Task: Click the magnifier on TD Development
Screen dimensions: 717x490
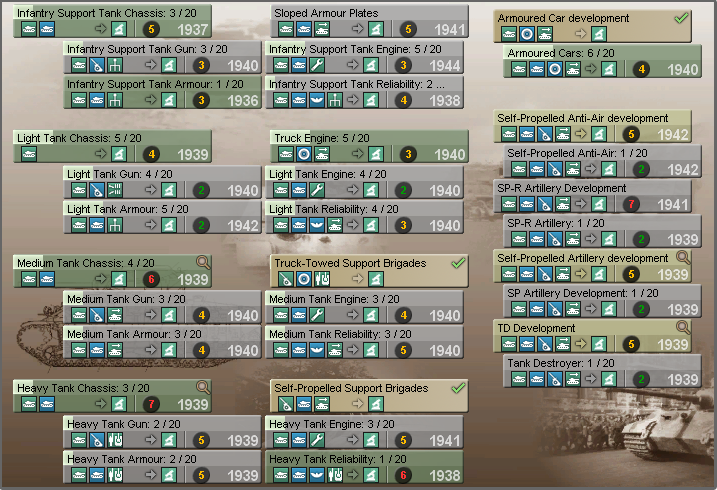Action: click(x=683, y=327)
